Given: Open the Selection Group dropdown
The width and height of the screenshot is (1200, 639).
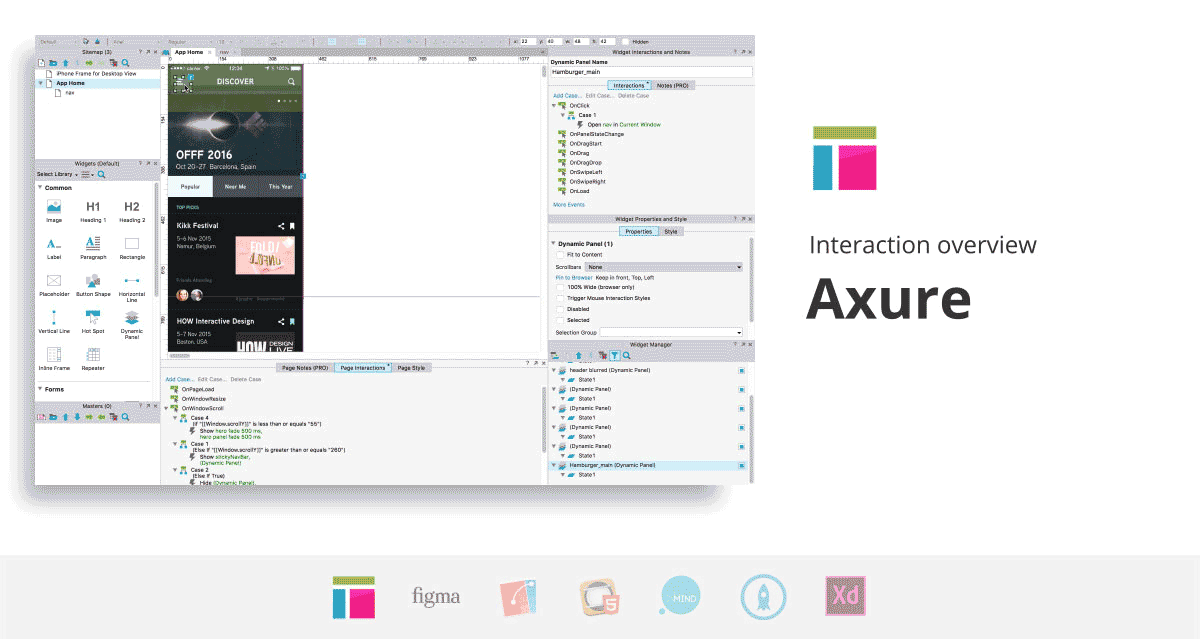Looking at the screenshot, I should [671, 332].
